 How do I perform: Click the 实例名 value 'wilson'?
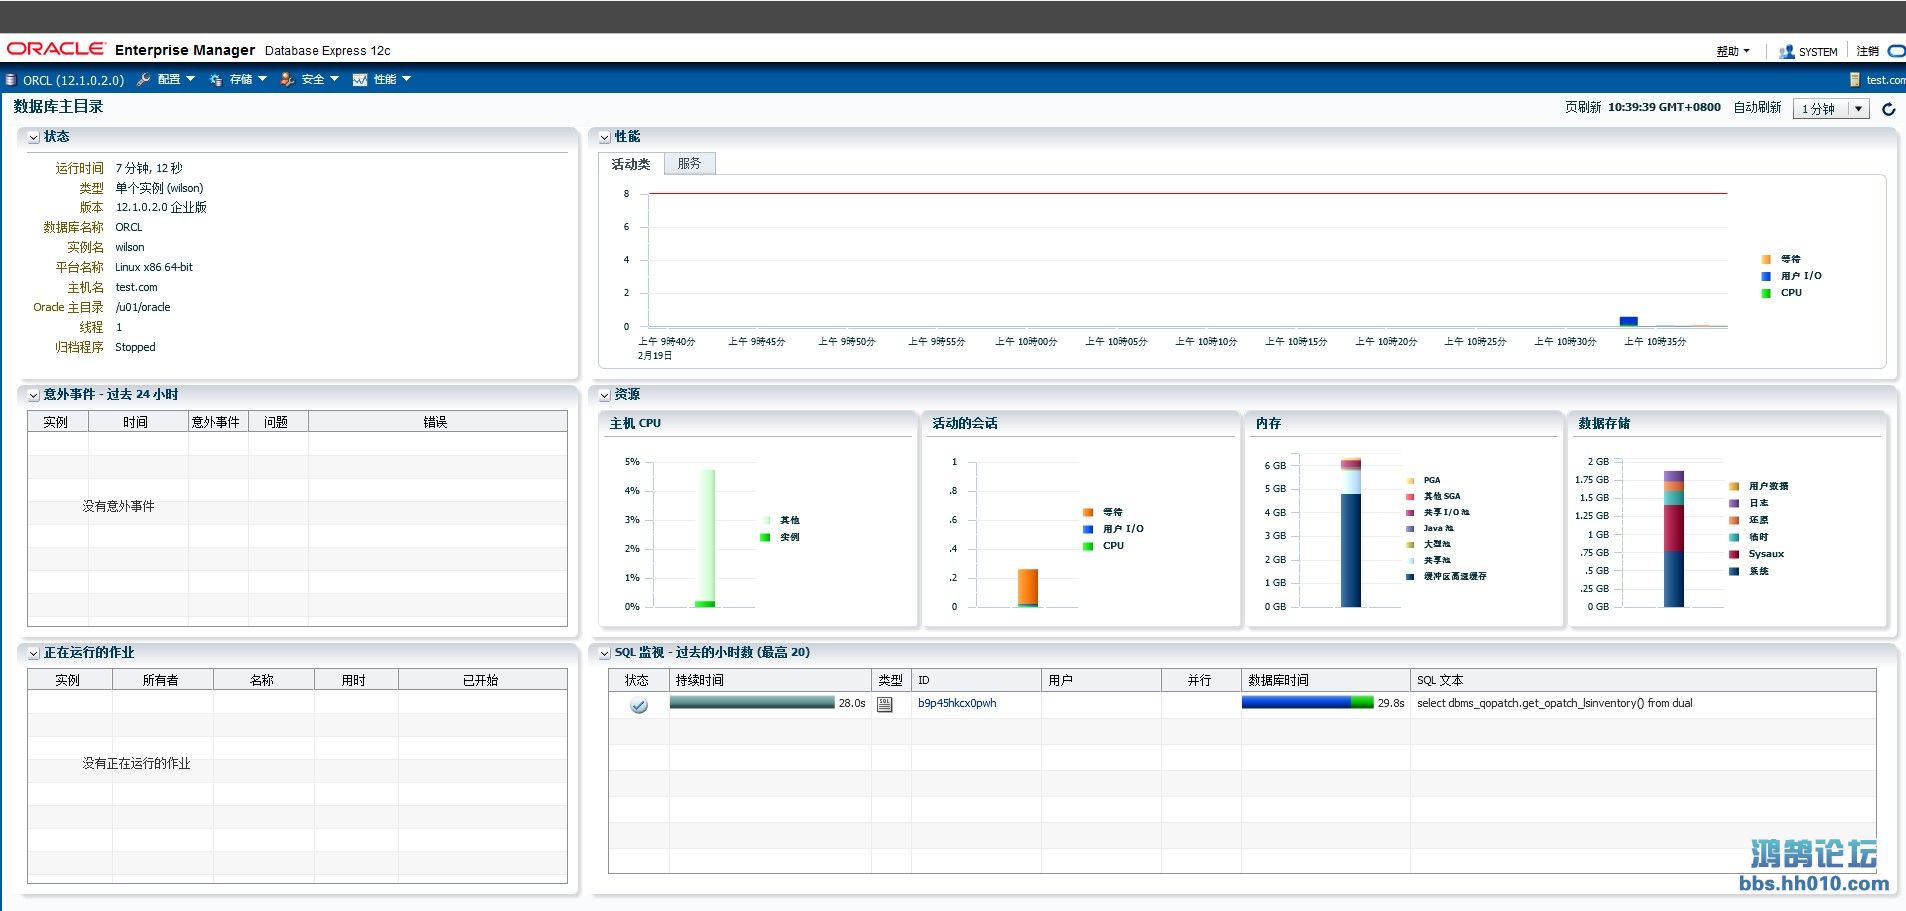(x=130, y=247)
